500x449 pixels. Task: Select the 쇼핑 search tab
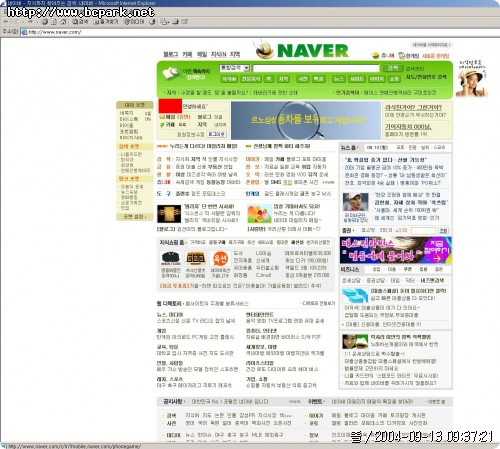coord(394,79)
